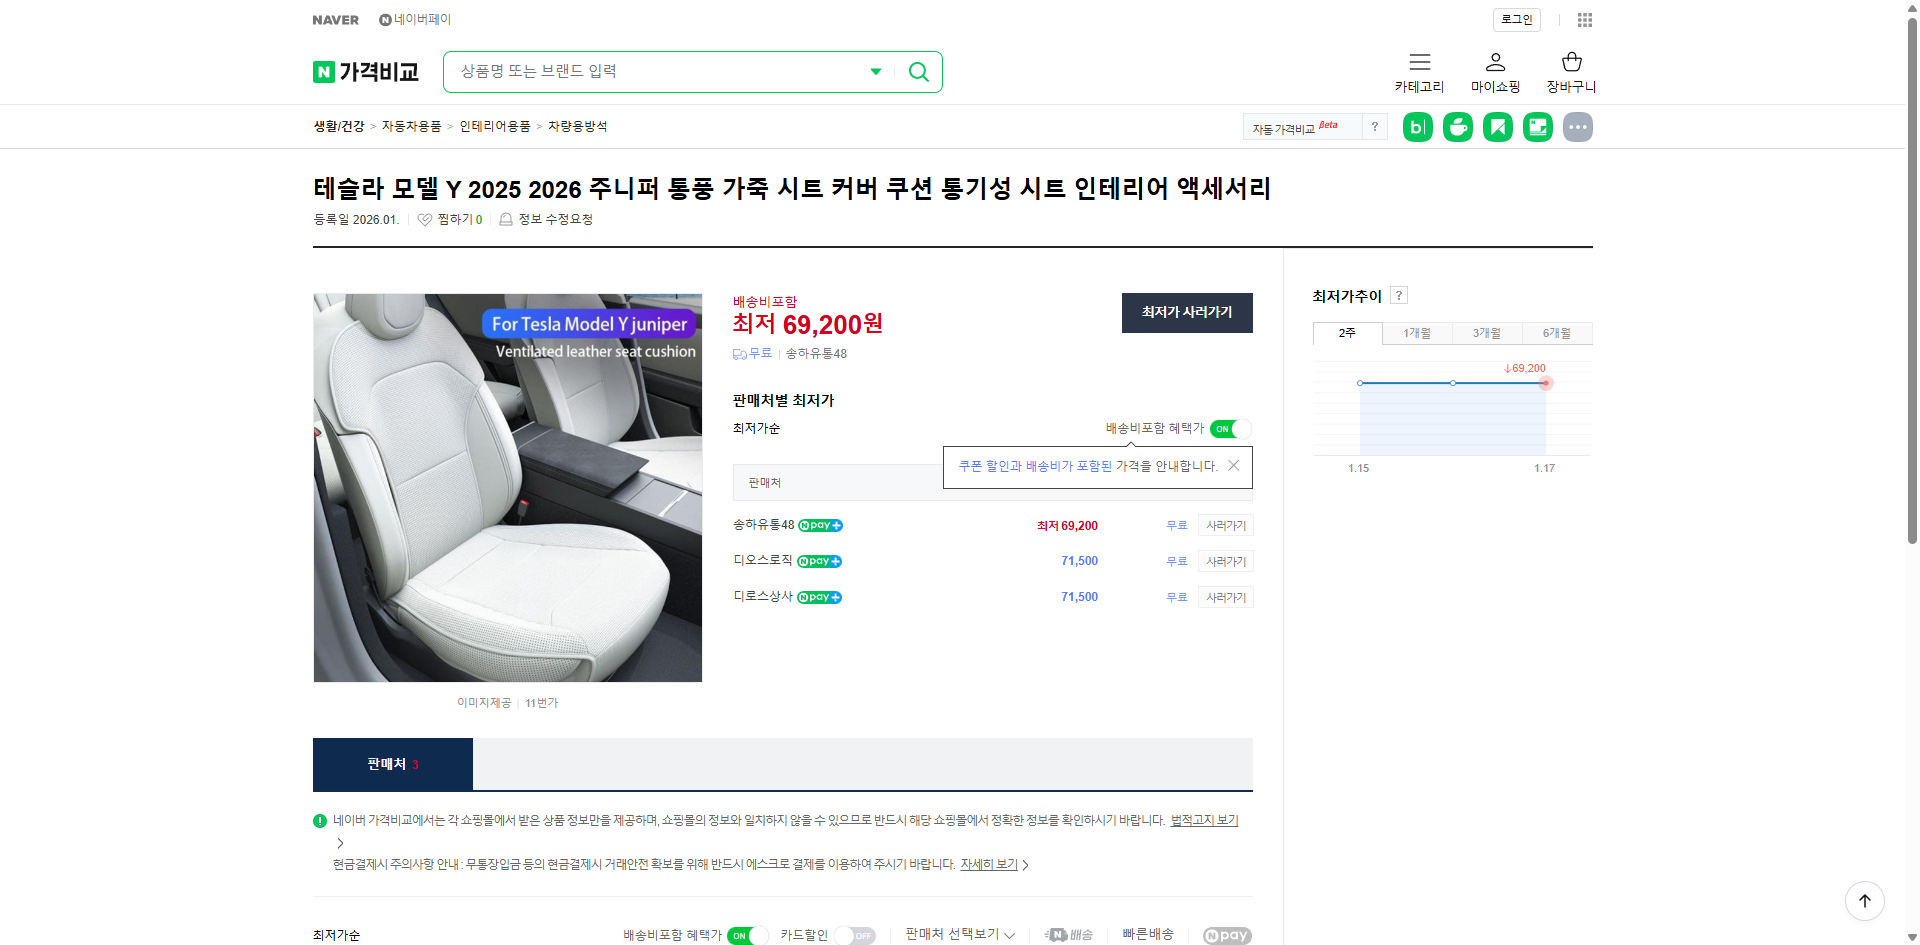The width and height of the screenshot is (1920, 945).
Task: Click the green Blog share icon
Action: point(1417,126)
